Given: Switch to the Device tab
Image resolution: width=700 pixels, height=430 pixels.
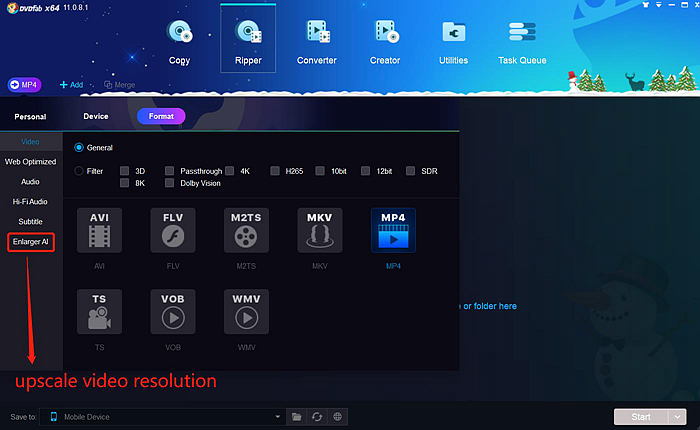Looking at the screenshot, I should pyautogui.click(x=96, y=116).
